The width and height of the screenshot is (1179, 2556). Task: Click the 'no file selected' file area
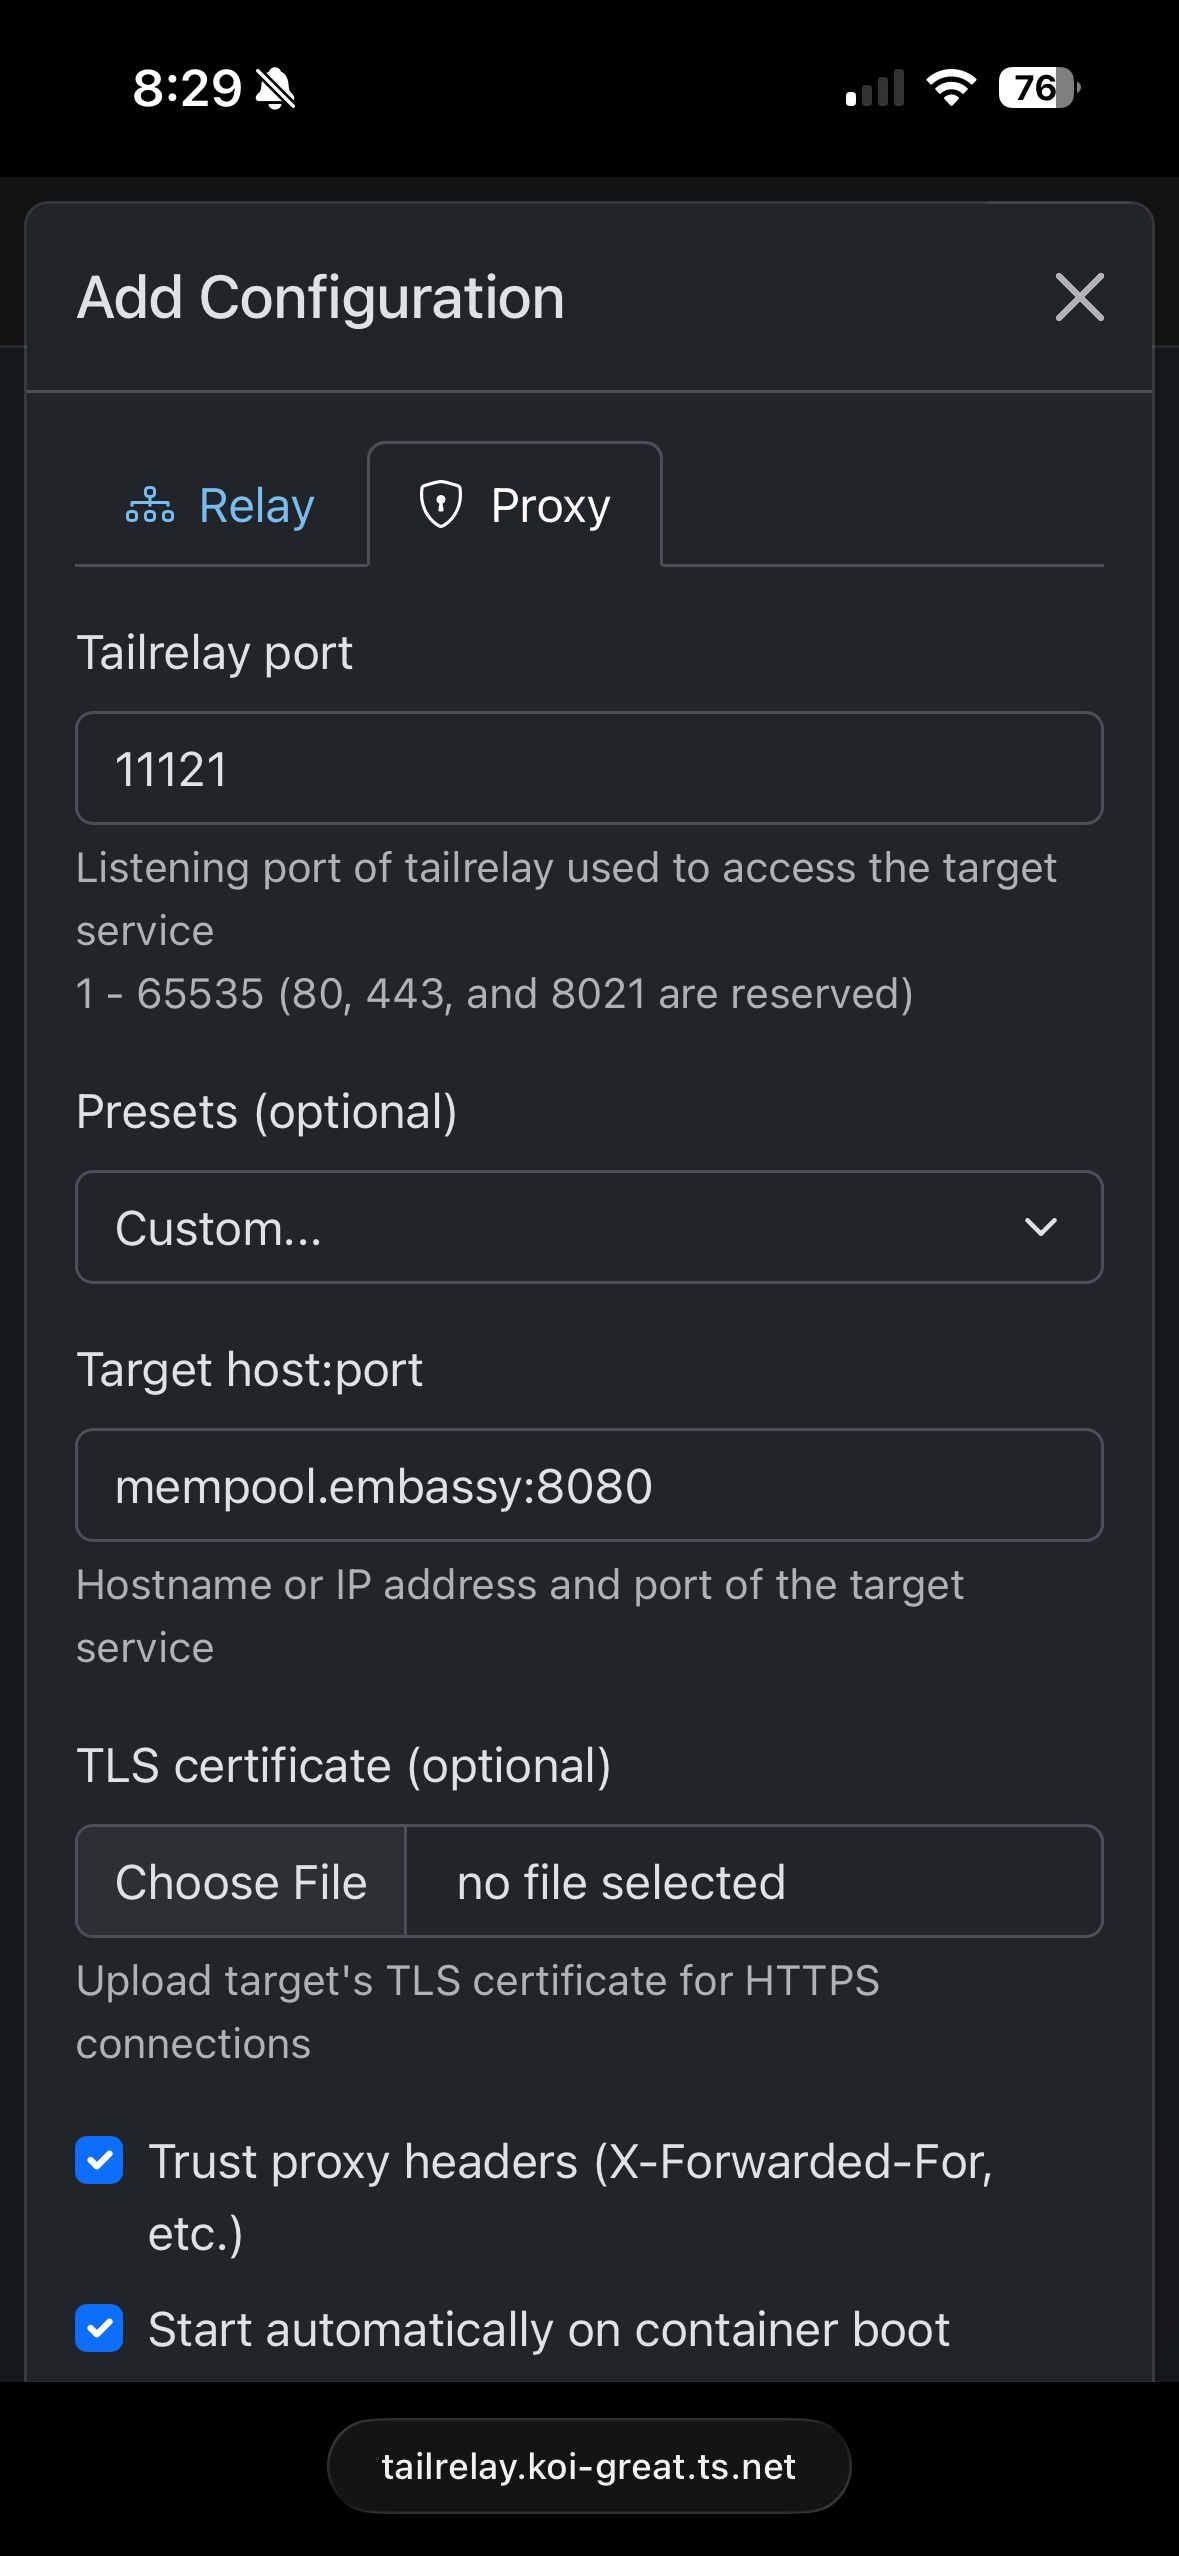point(753,1882)
